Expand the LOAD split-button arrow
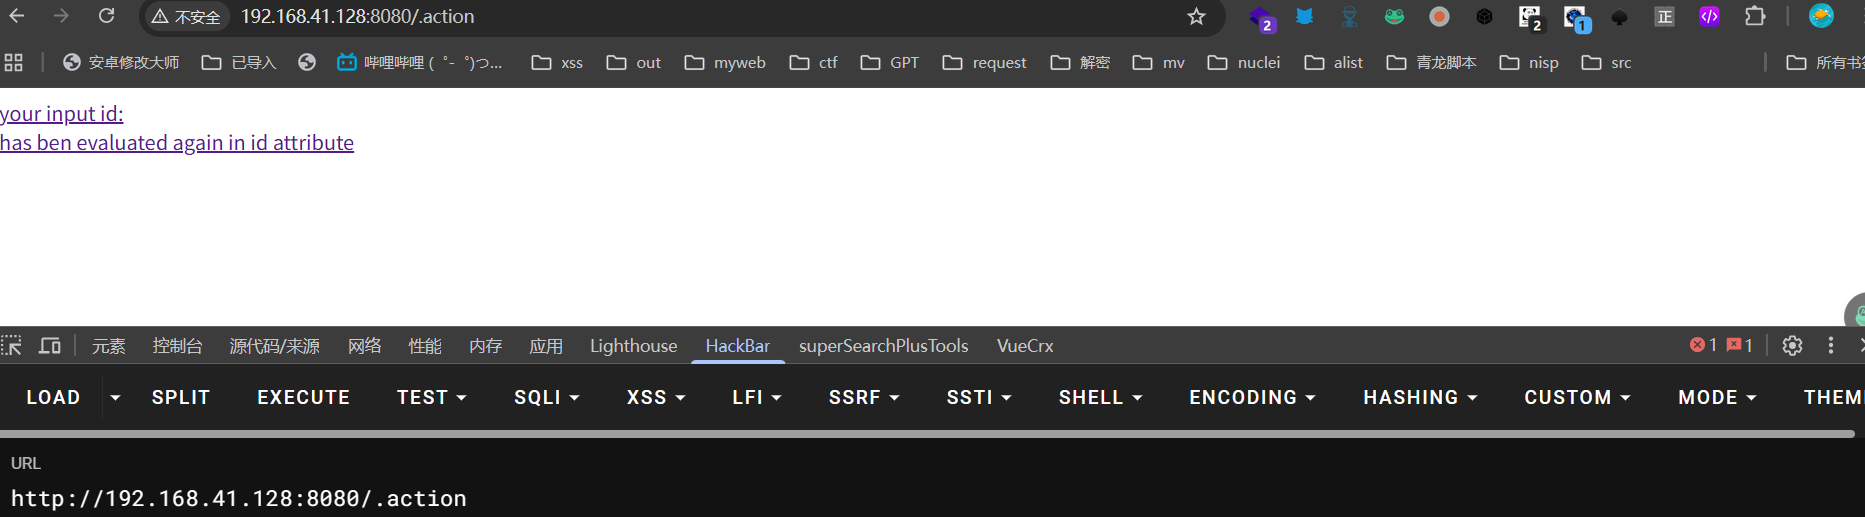The width and height of the screenshot is (1865, 517). click(115, 397)
